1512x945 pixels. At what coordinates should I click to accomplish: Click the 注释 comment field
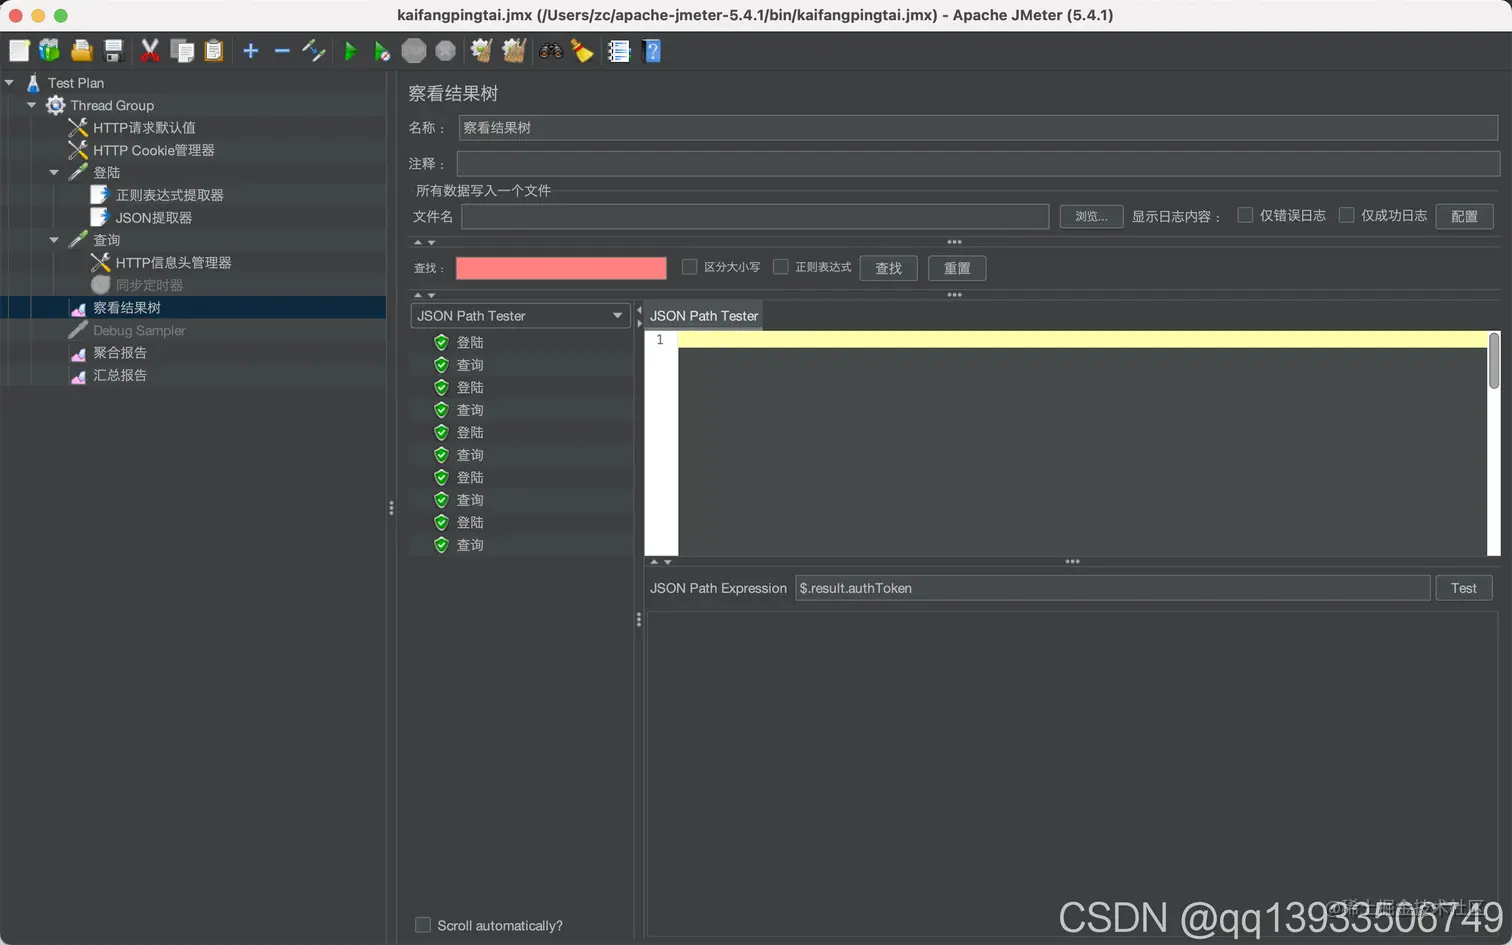(x=978, y=163)
